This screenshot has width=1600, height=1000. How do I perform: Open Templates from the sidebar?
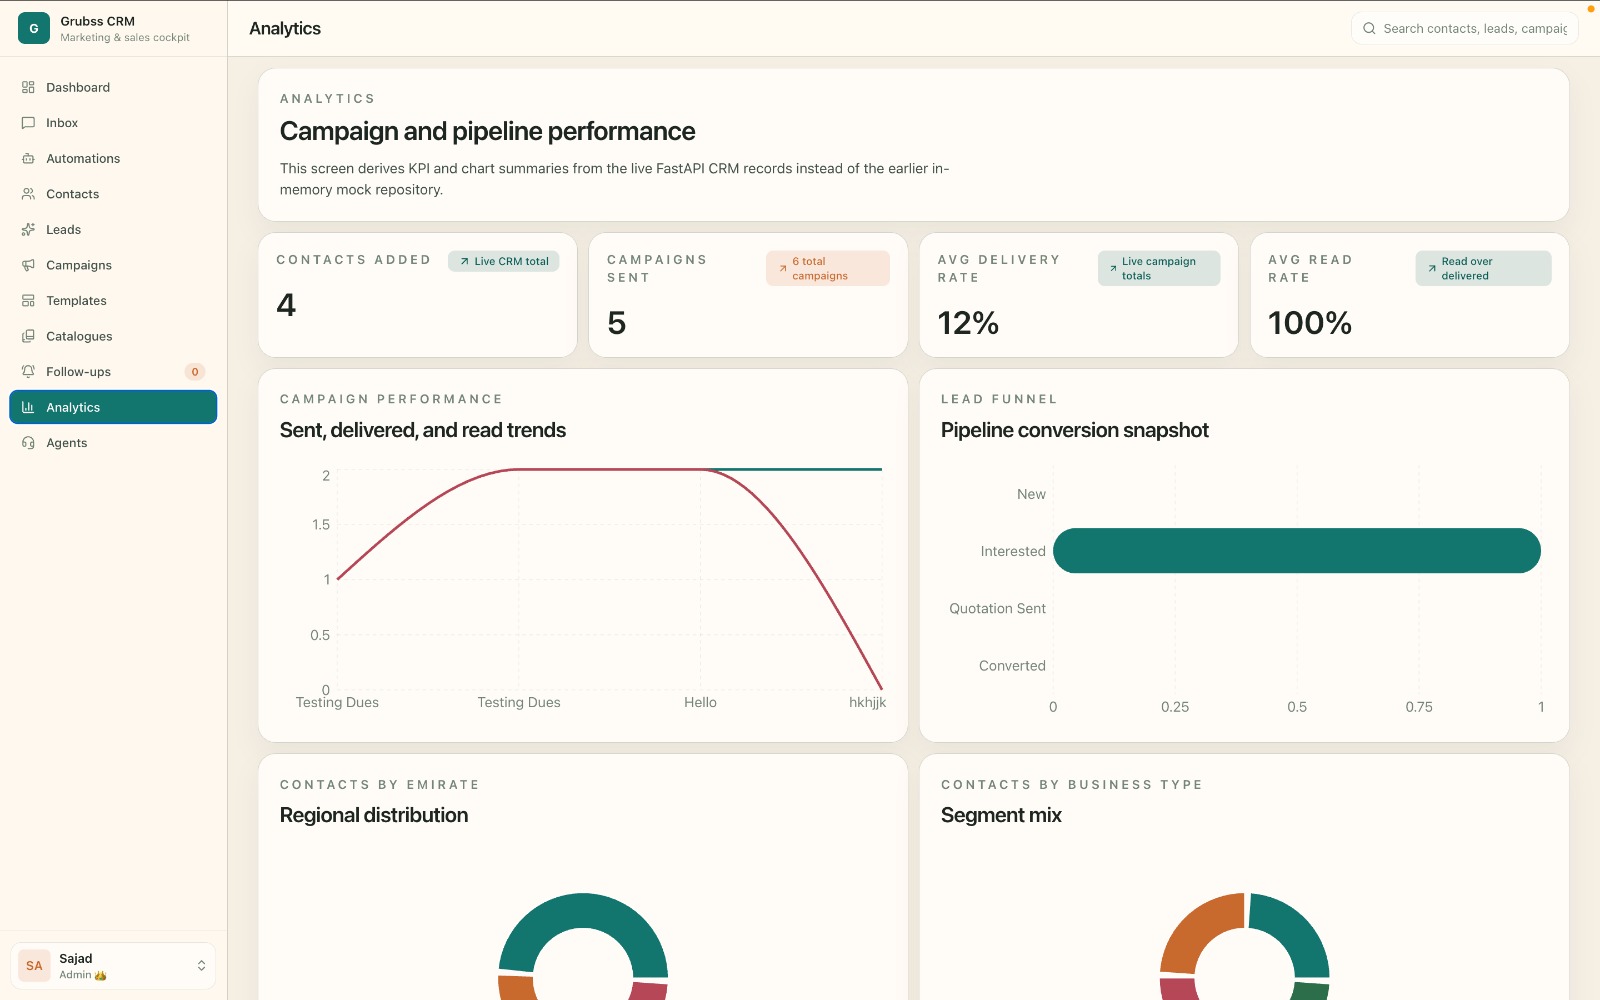[113, 300]
